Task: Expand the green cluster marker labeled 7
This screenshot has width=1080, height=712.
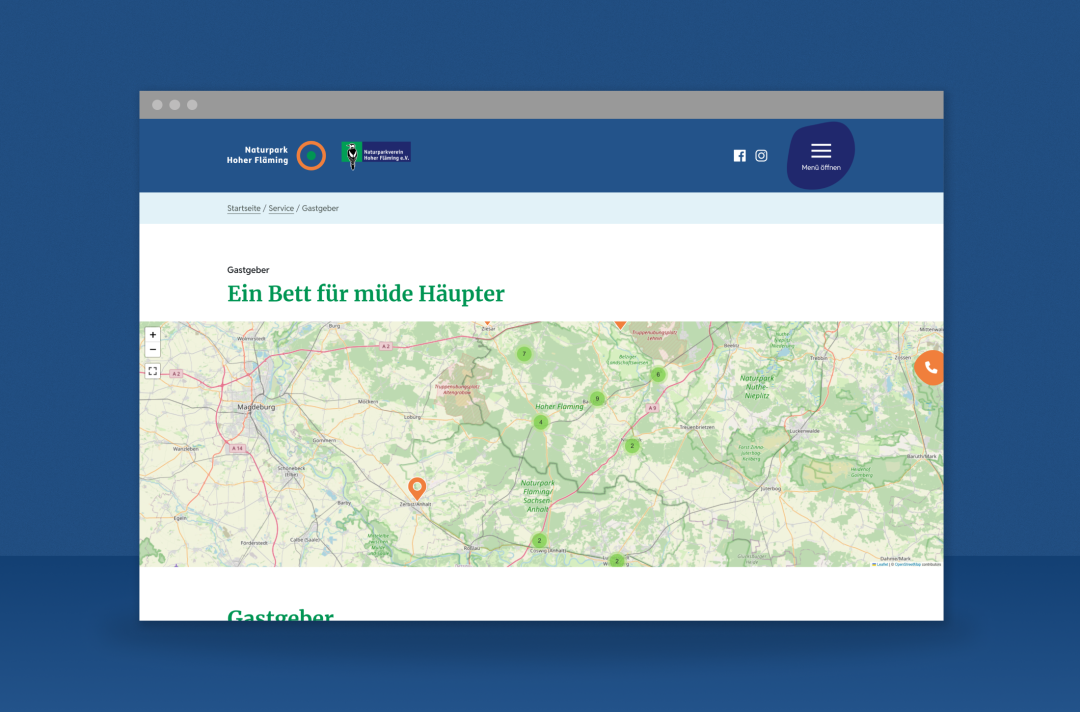Action: point(524,354)
